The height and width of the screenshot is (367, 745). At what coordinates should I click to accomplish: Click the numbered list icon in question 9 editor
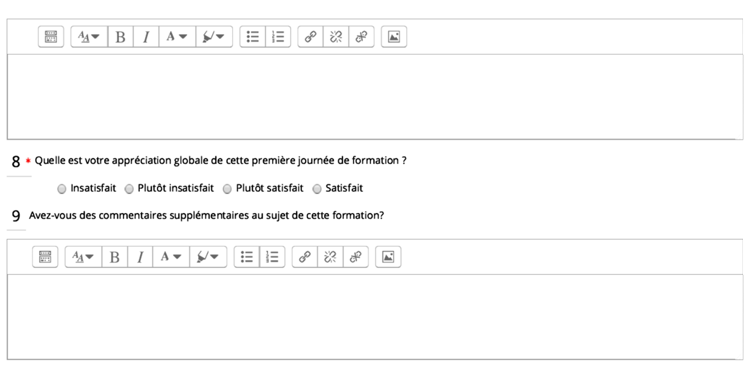click(272, 257)
